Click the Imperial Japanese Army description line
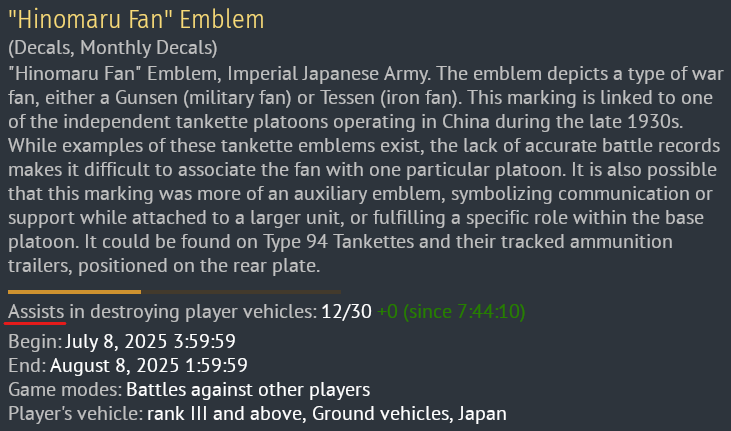The image size is (731, 431). pyautogui.click(x=366, y=74)
